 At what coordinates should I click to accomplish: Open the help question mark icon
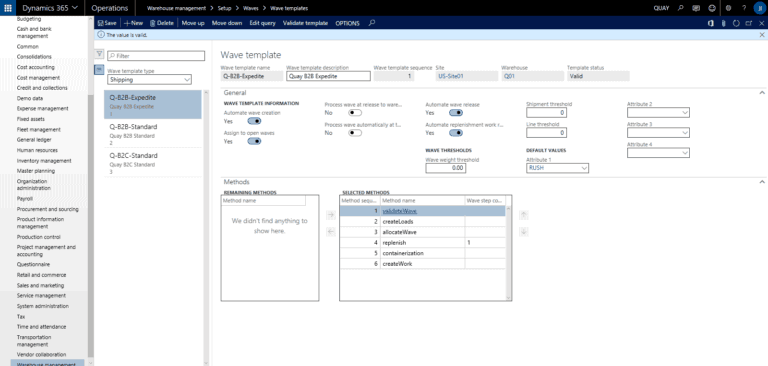point(744,8)
